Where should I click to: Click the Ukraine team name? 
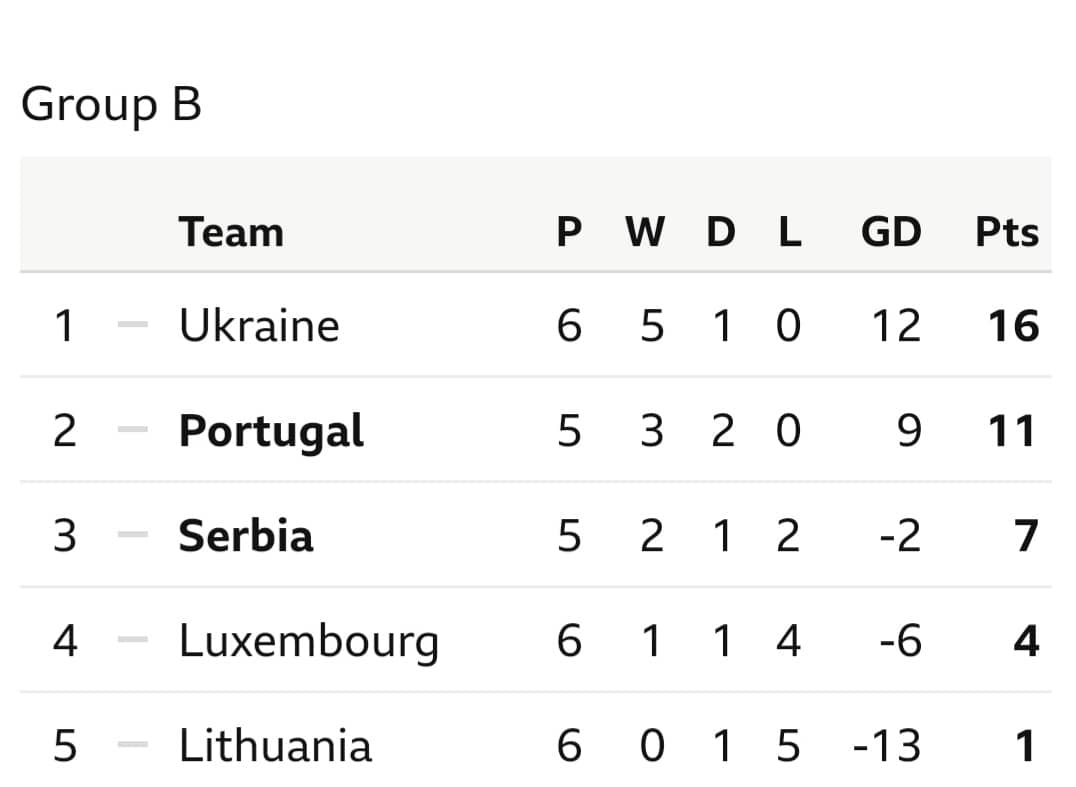coord(259,325)
